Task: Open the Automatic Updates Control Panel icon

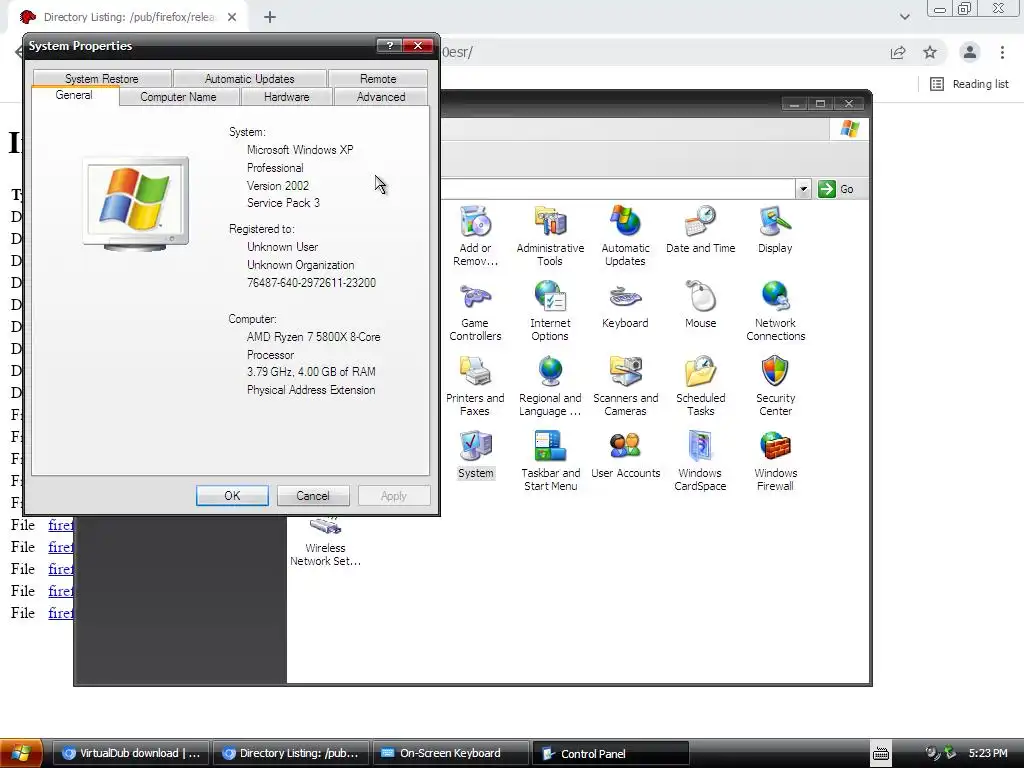Action: [x=625, y=236]
